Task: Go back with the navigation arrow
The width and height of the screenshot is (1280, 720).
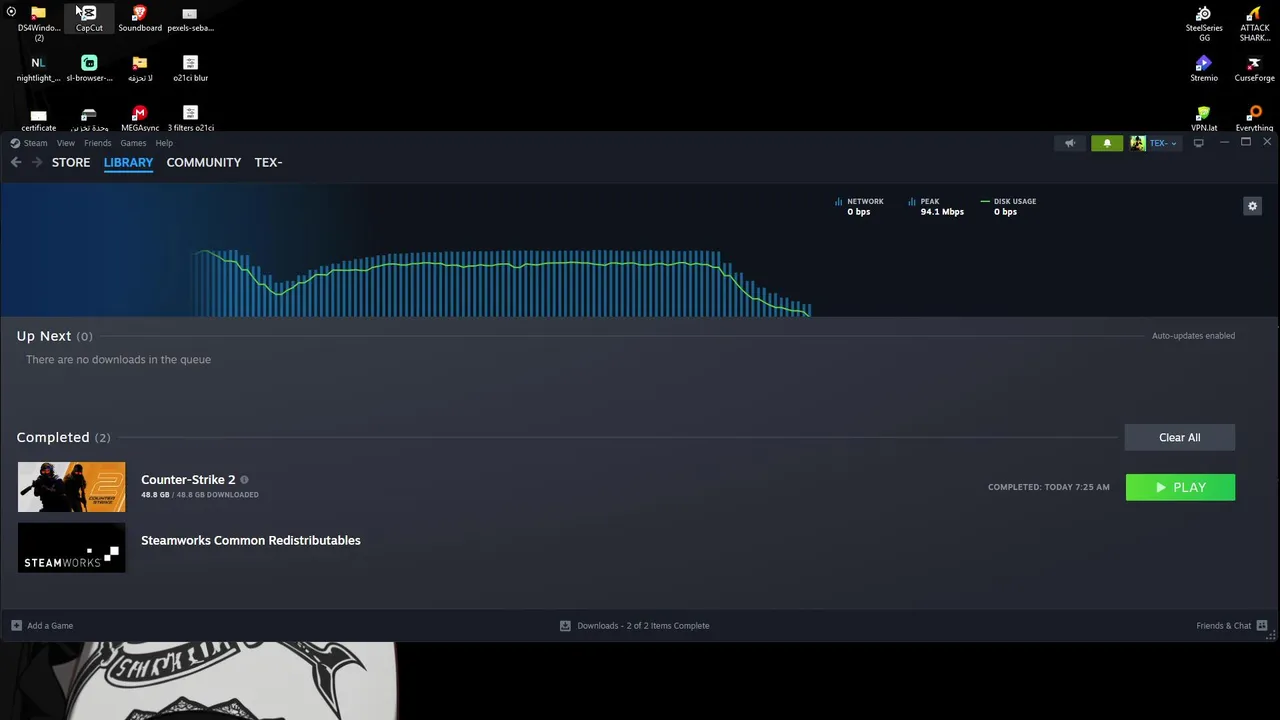Action: (x=16, y=162)
